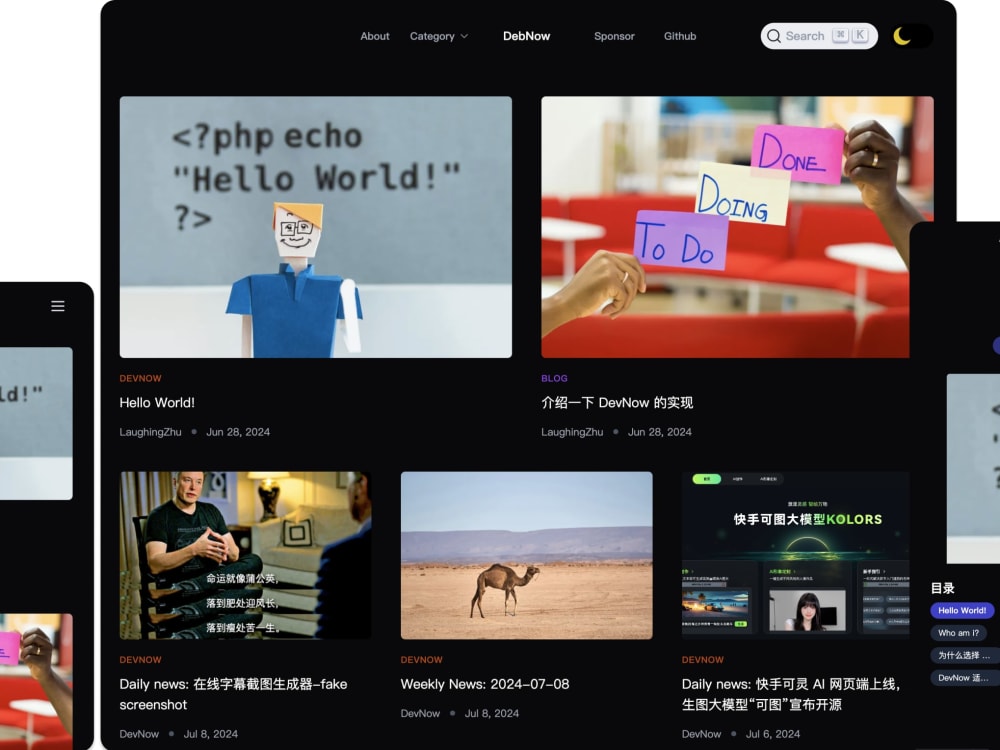The image size is (1000, 750).
Task: Click the magnifier search icon
Action: click(x=774, y=36)
